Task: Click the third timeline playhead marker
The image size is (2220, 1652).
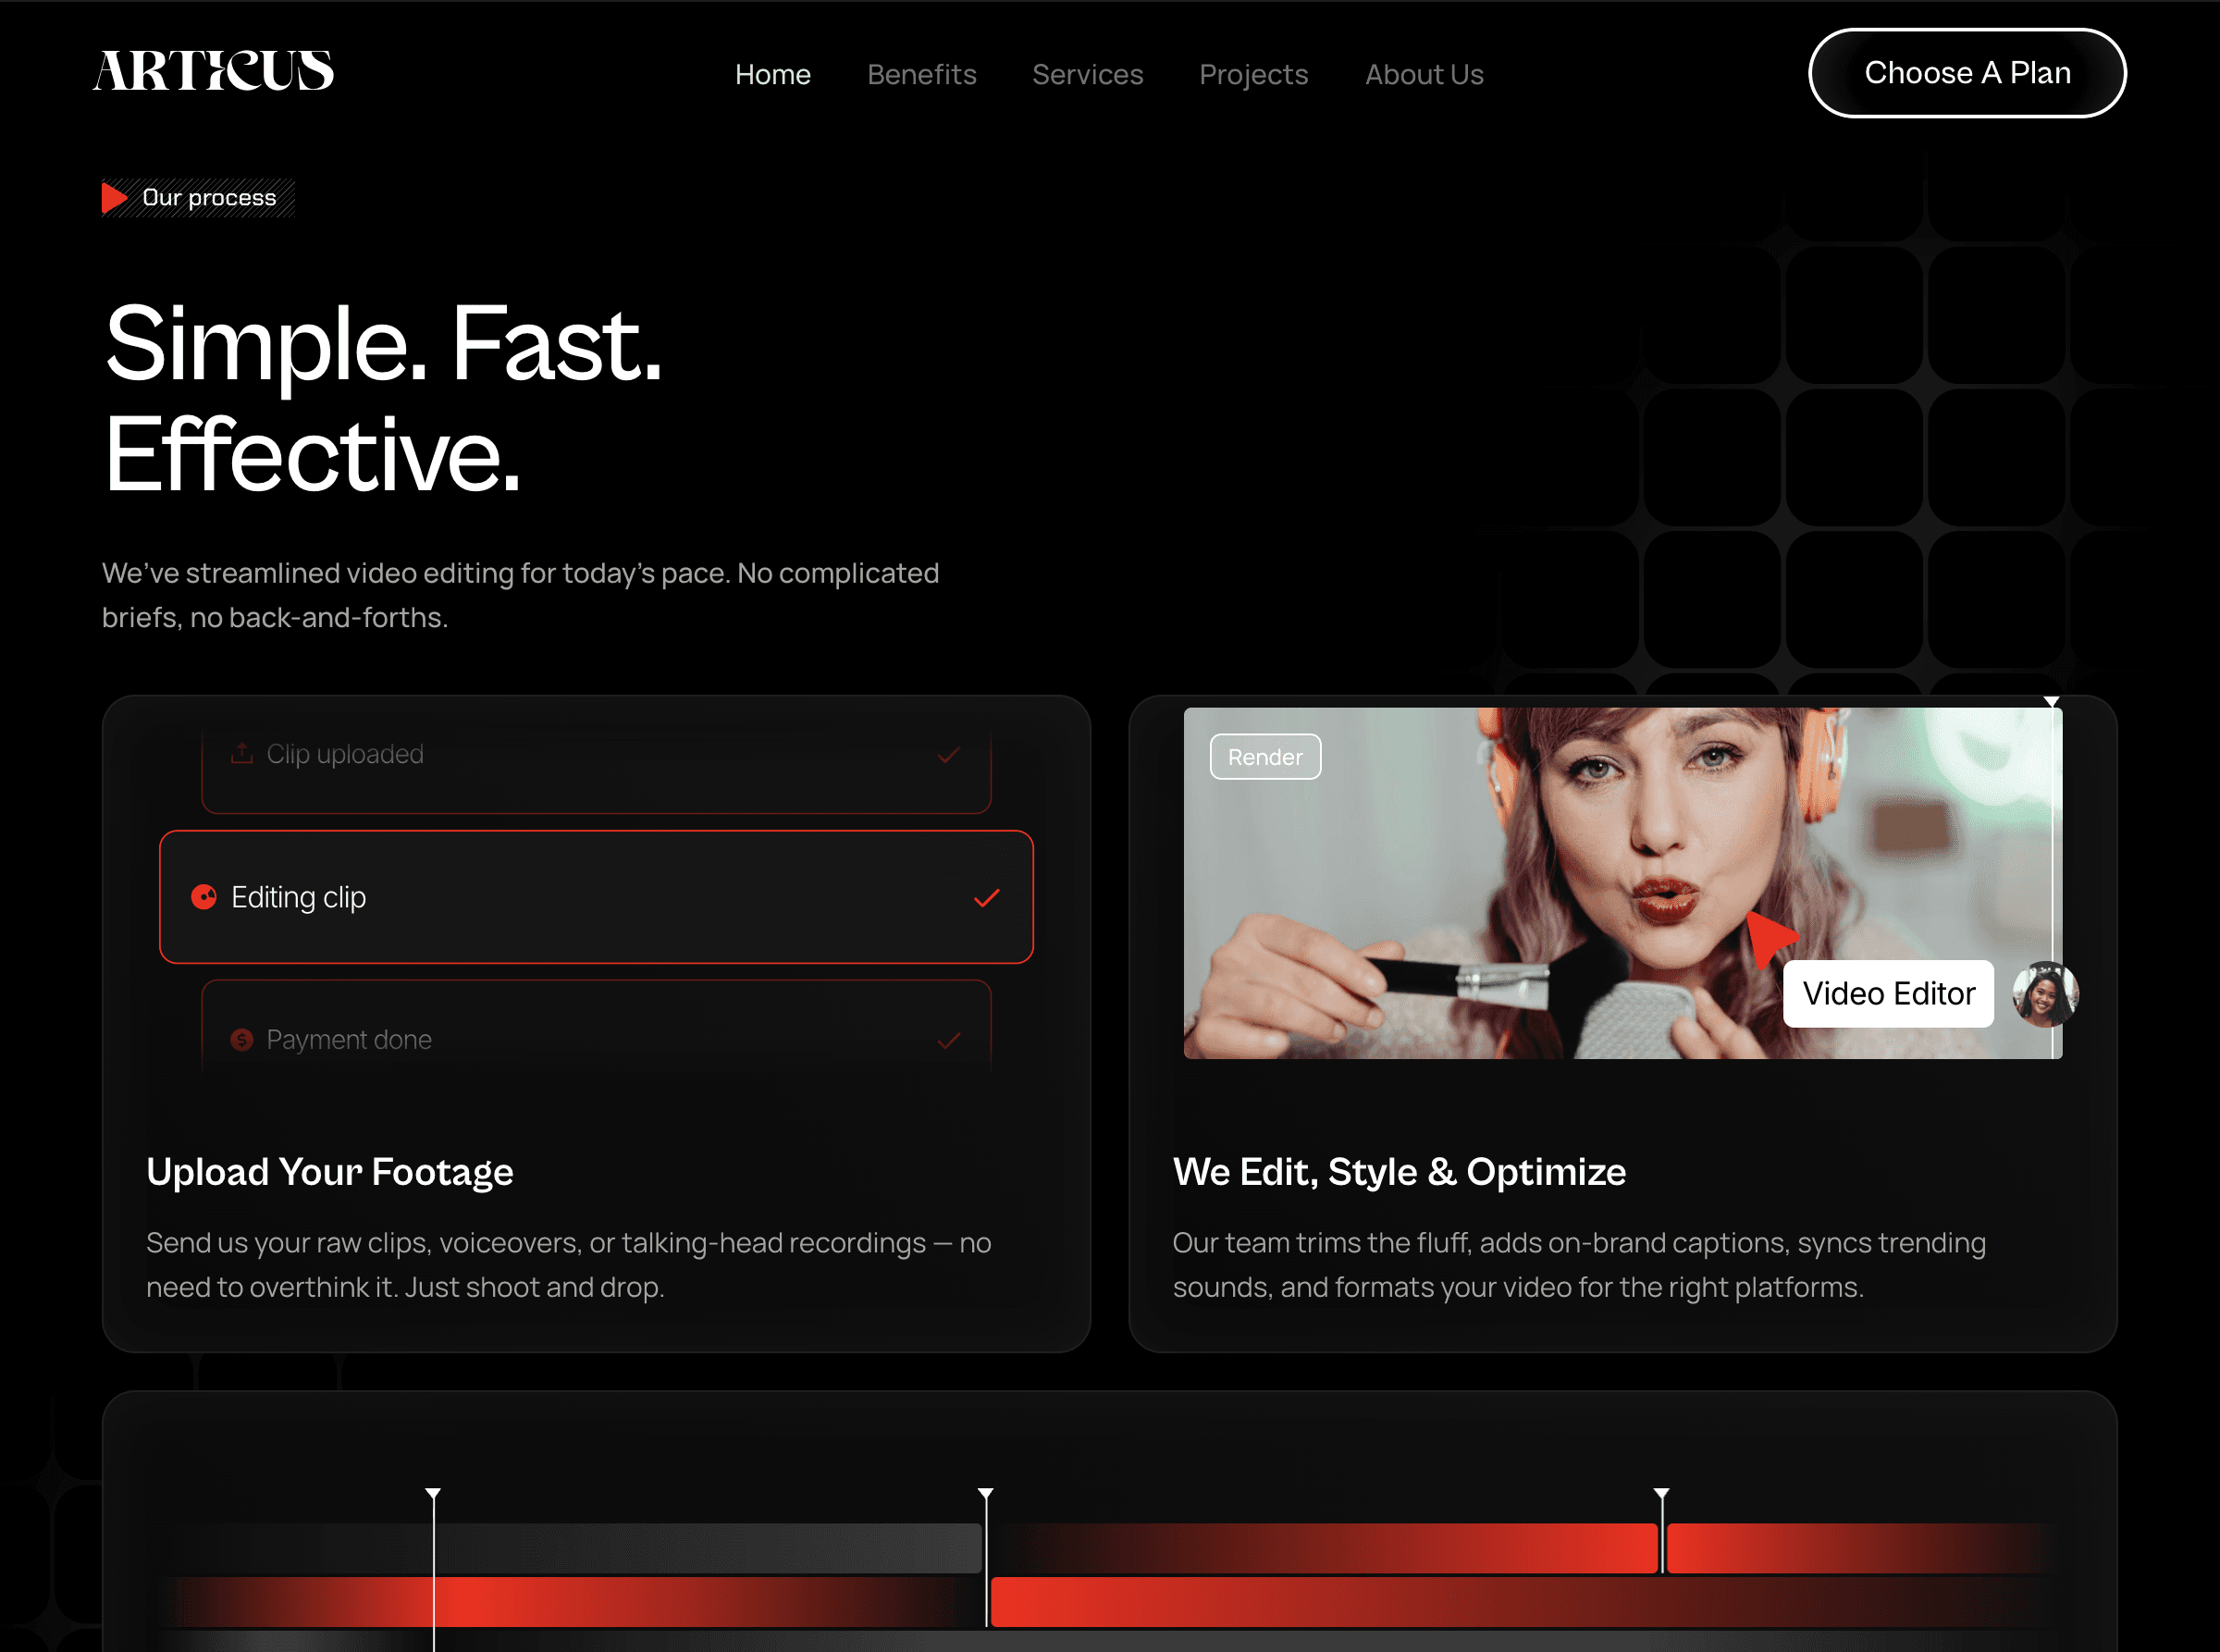Action: pos(1661,1494)
